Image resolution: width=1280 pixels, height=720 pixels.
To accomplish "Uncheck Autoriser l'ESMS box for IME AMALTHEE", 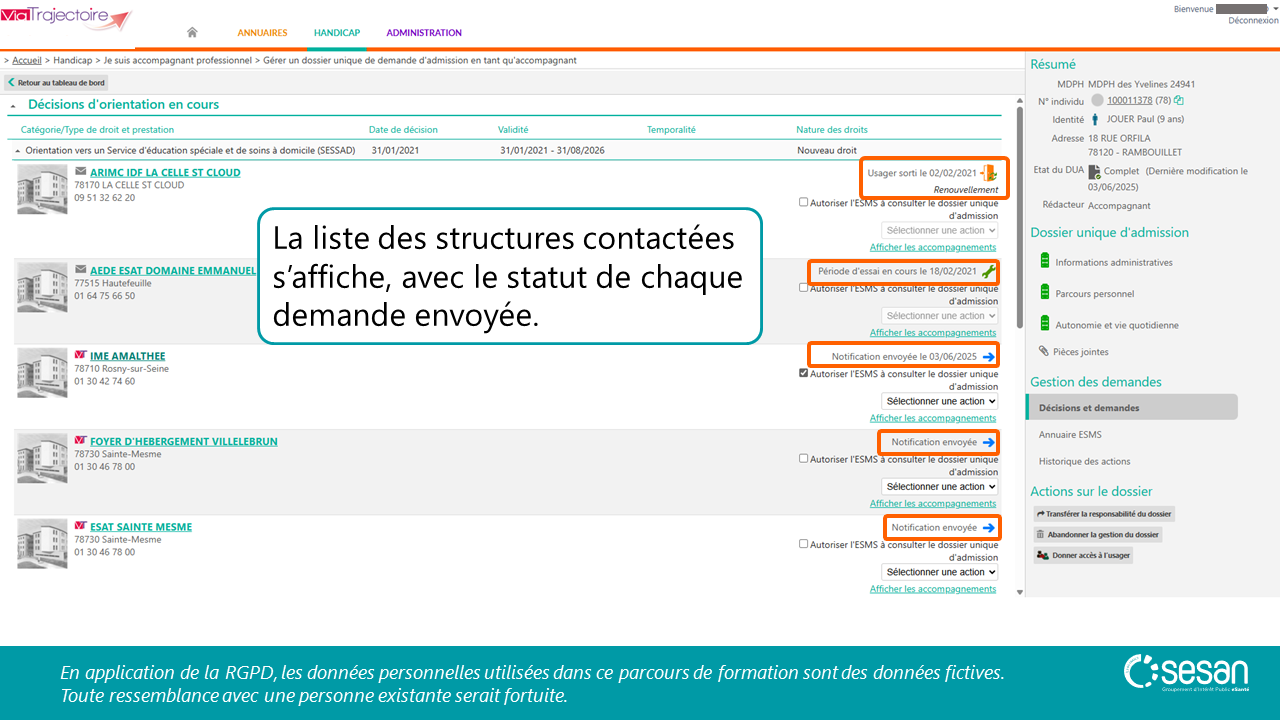I will (x=804, y=373).
